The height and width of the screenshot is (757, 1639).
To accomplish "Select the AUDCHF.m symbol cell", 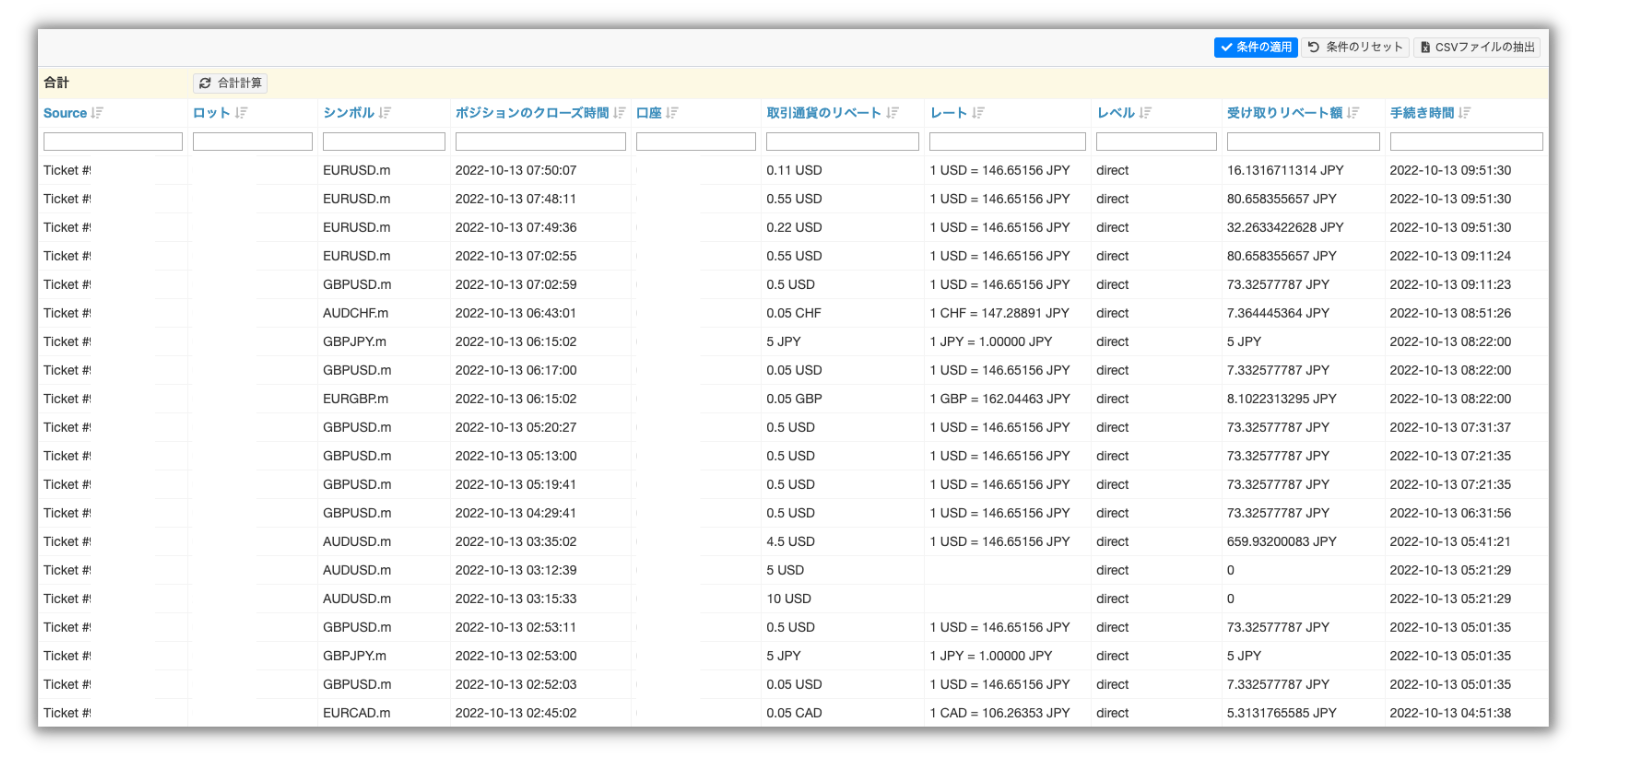I will (x=356, y=314).
